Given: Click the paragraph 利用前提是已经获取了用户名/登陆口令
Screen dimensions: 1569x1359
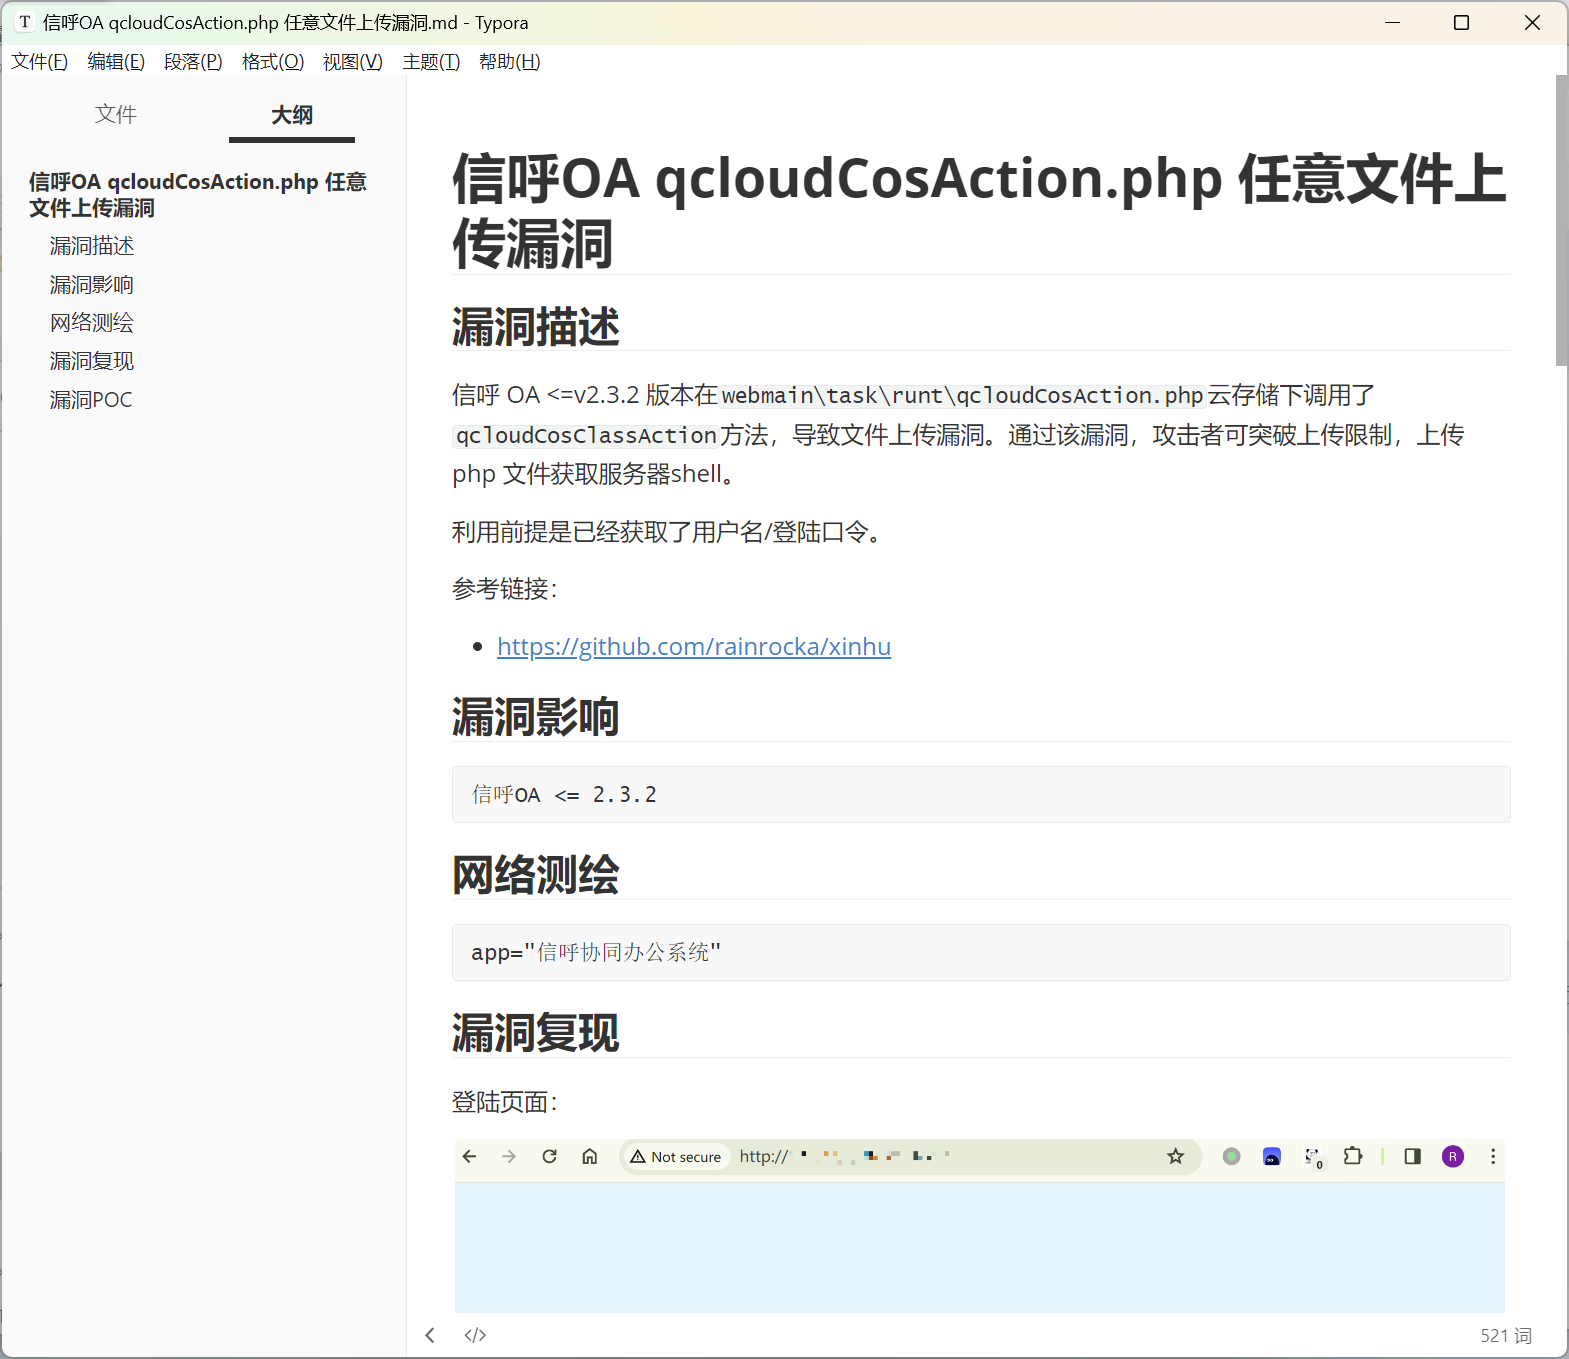Looking at the screenshot, I should (668, 532).
